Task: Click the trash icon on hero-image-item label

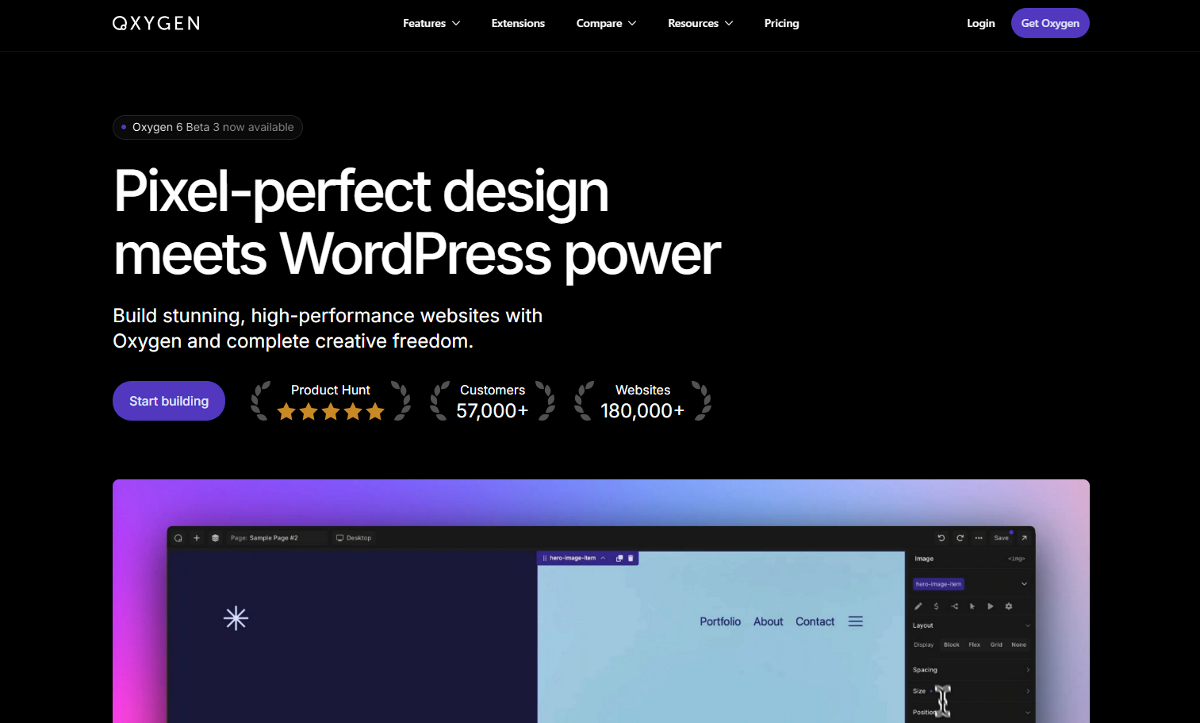Action: pyautogui.click(x=631, y=558)
